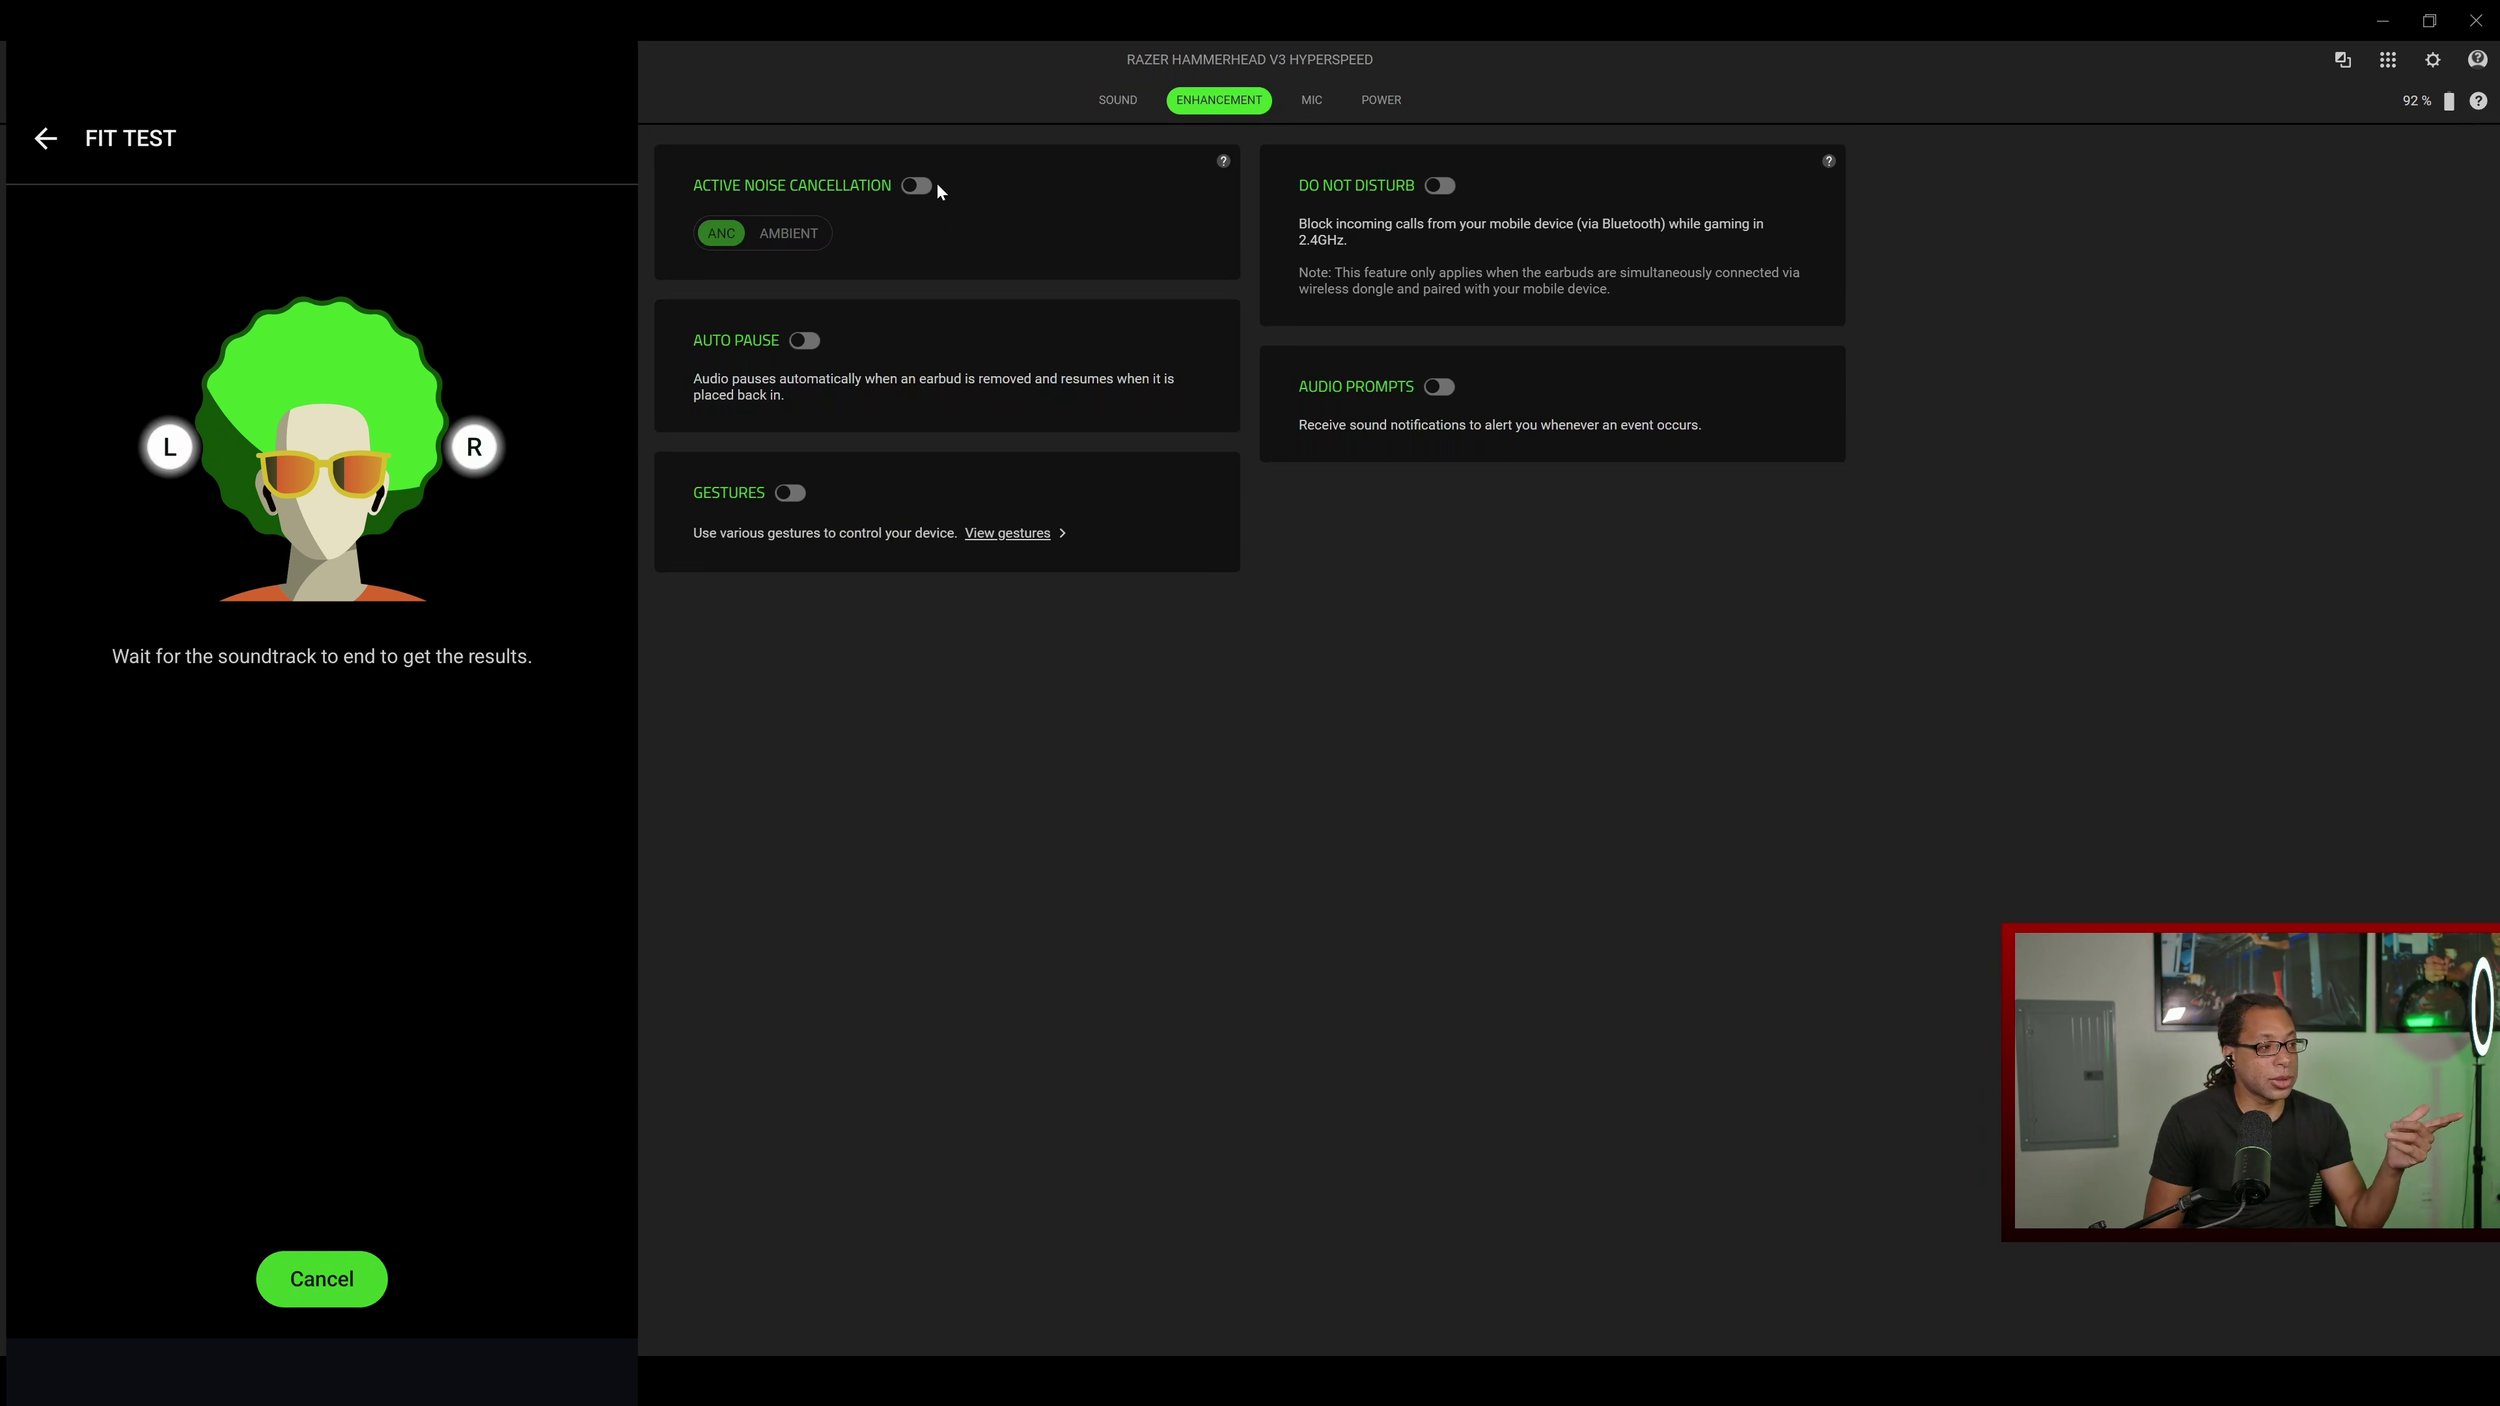
Task: Click the Gestures label
Action: click(729, 493)
